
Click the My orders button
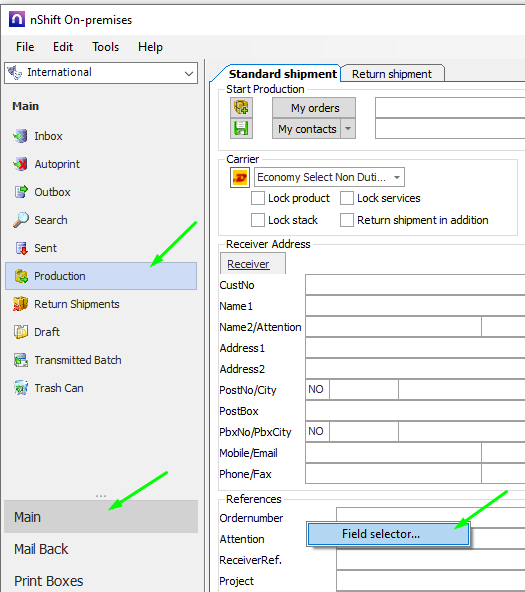pyautogui.click(x=314, y=108)
